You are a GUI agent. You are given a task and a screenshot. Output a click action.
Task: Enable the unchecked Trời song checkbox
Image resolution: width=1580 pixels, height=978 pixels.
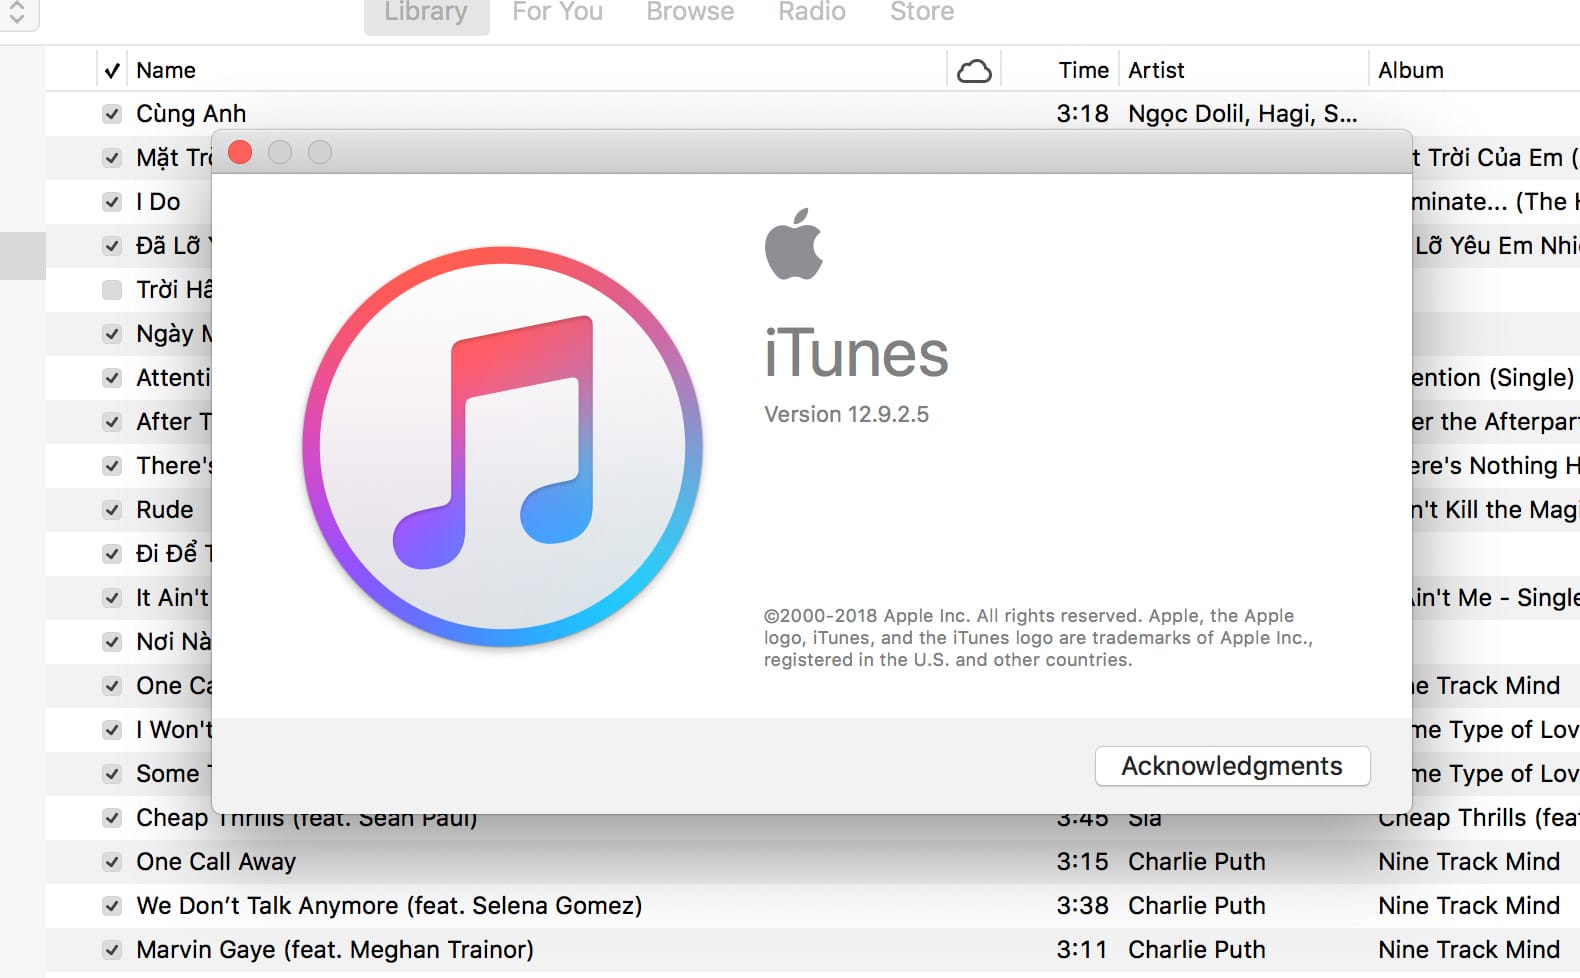point(112,290)
